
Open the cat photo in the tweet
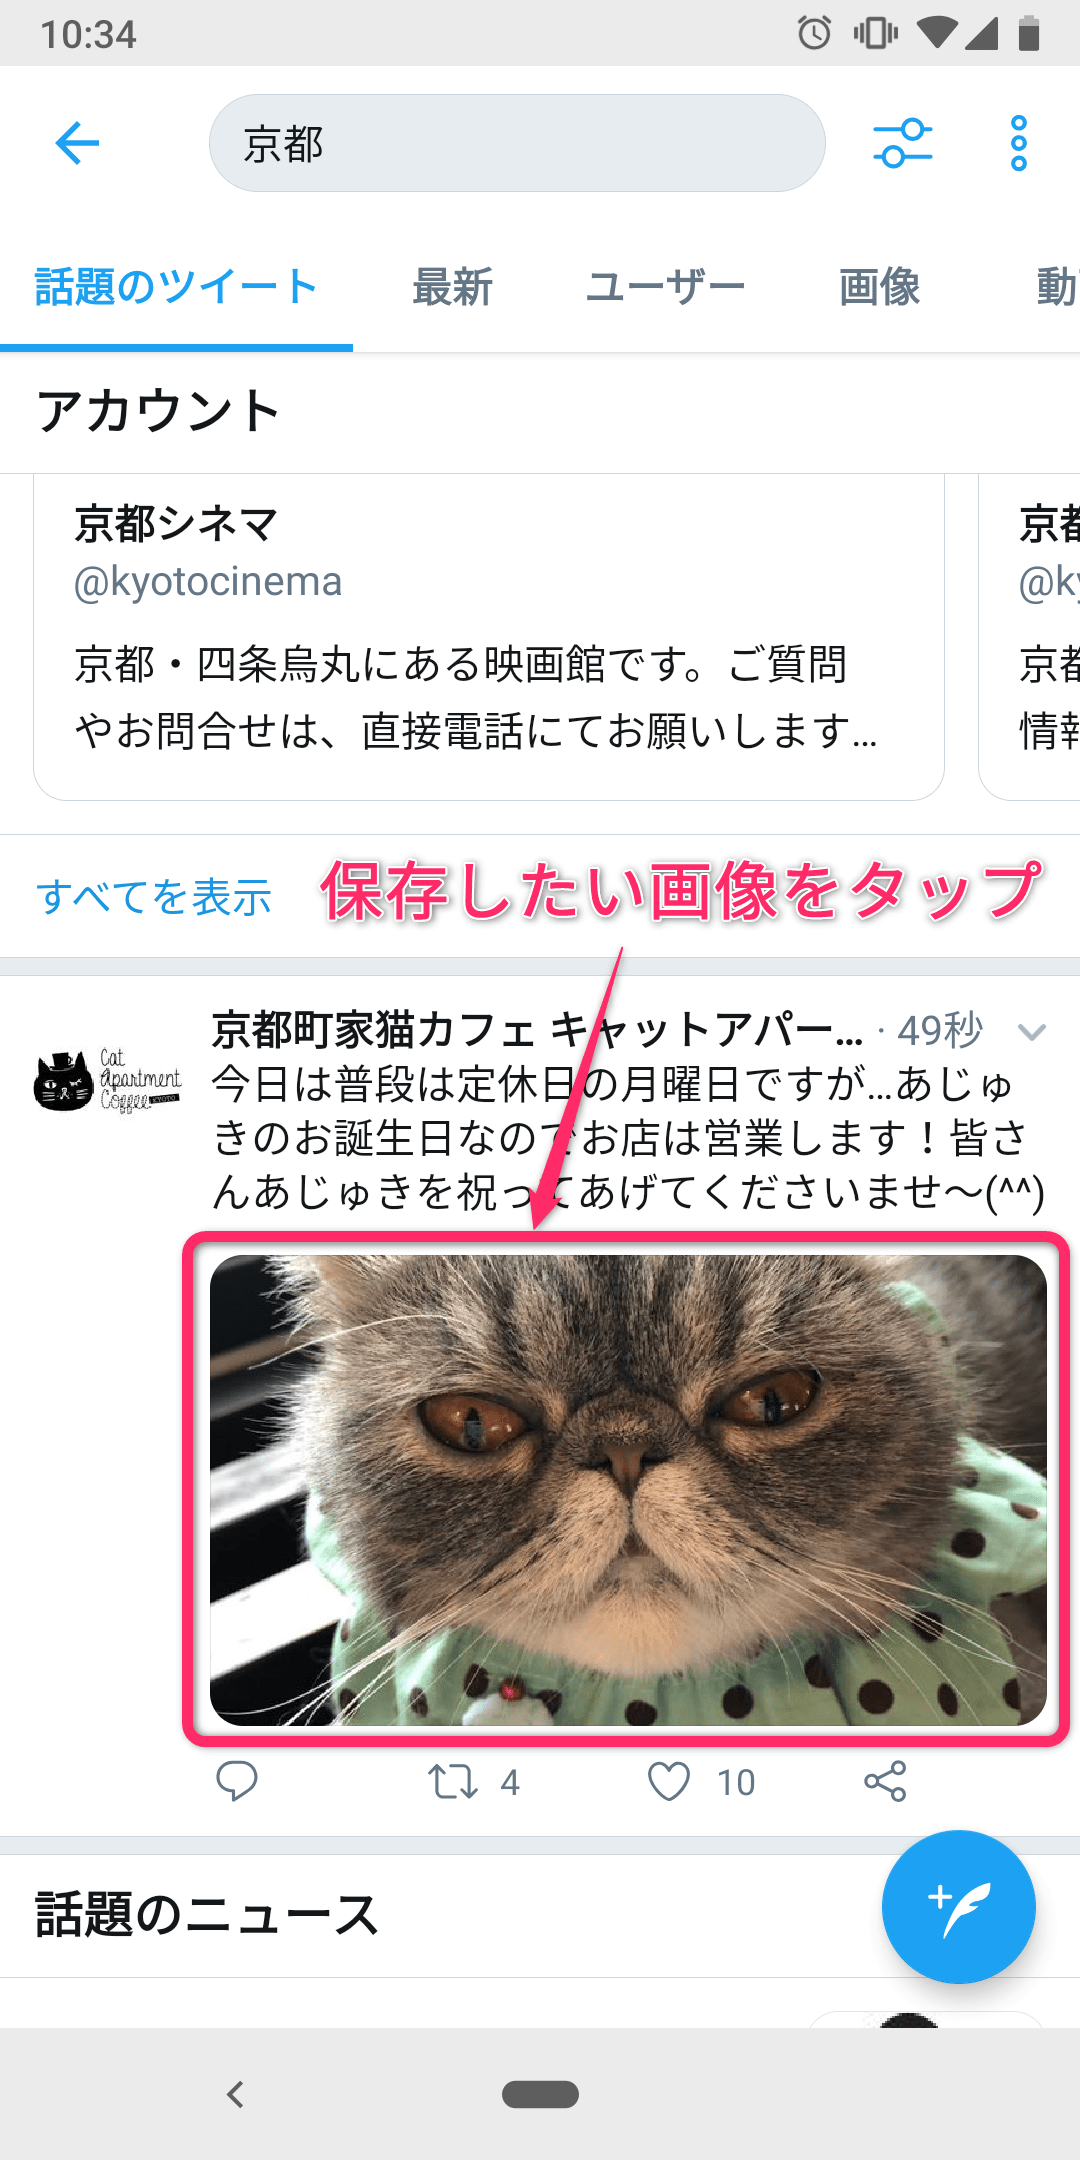pos(628,1490)
